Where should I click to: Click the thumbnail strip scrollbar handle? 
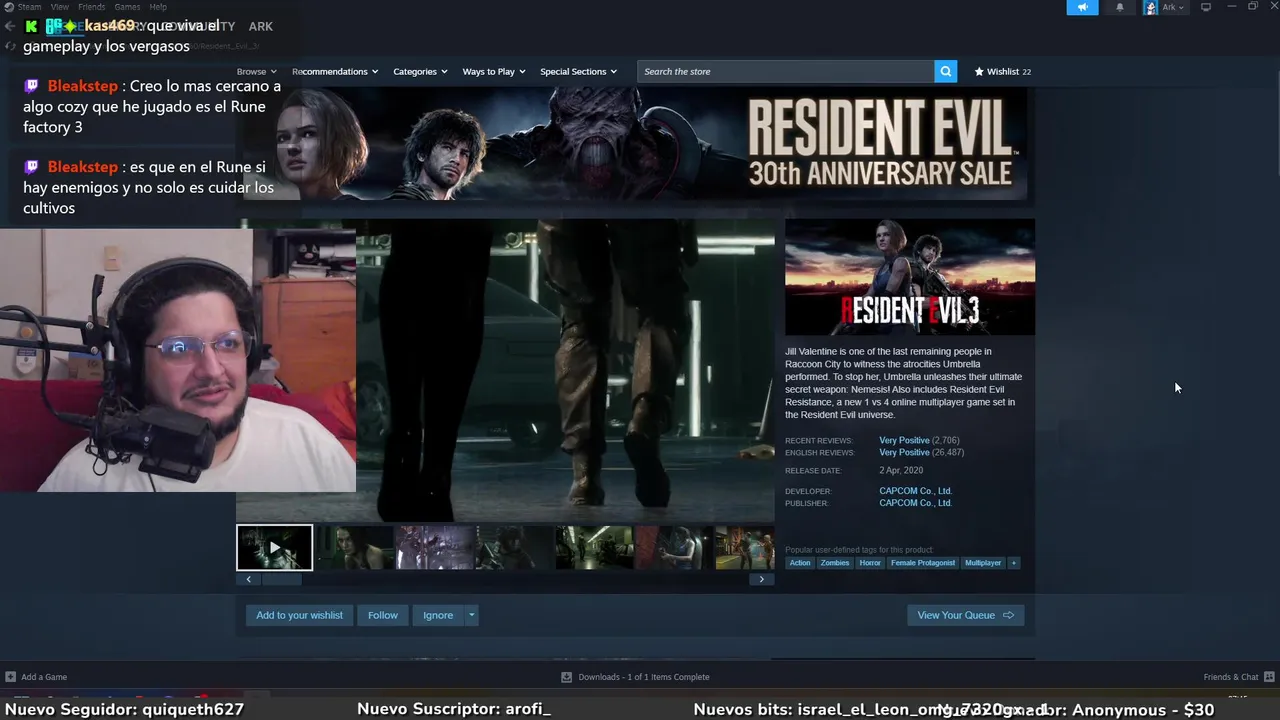(280, 579)
